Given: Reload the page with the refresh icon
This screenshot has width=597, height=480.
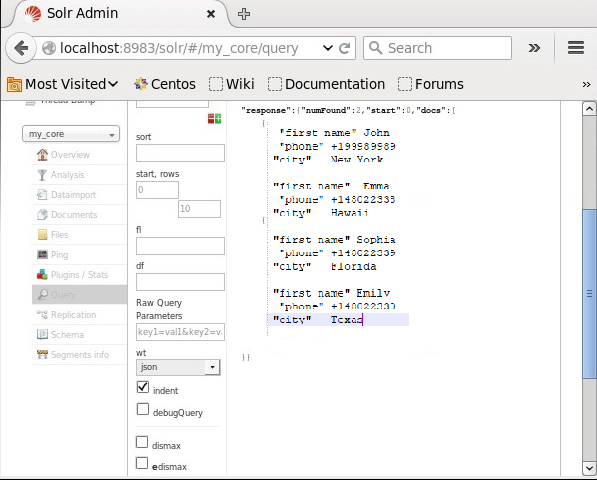Looking at the screenshot, I should (345, 48).
